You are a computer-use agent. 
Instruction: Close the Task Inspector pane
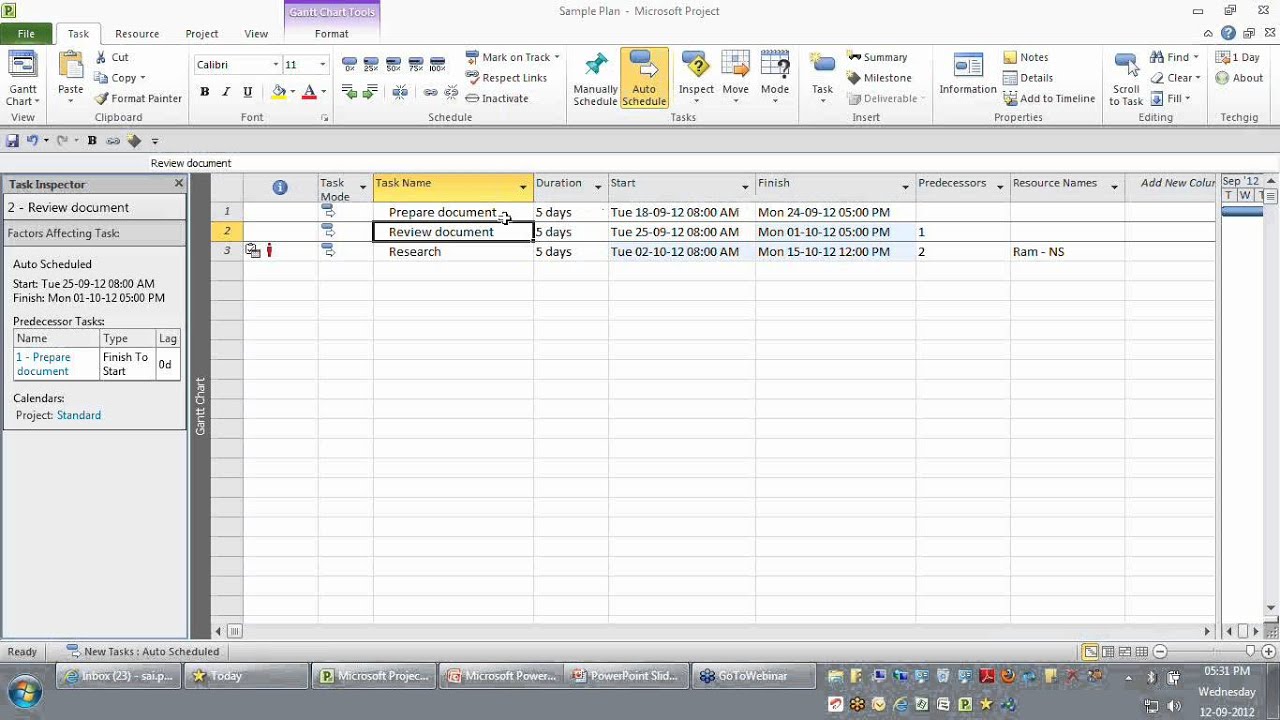coord(179,183)
